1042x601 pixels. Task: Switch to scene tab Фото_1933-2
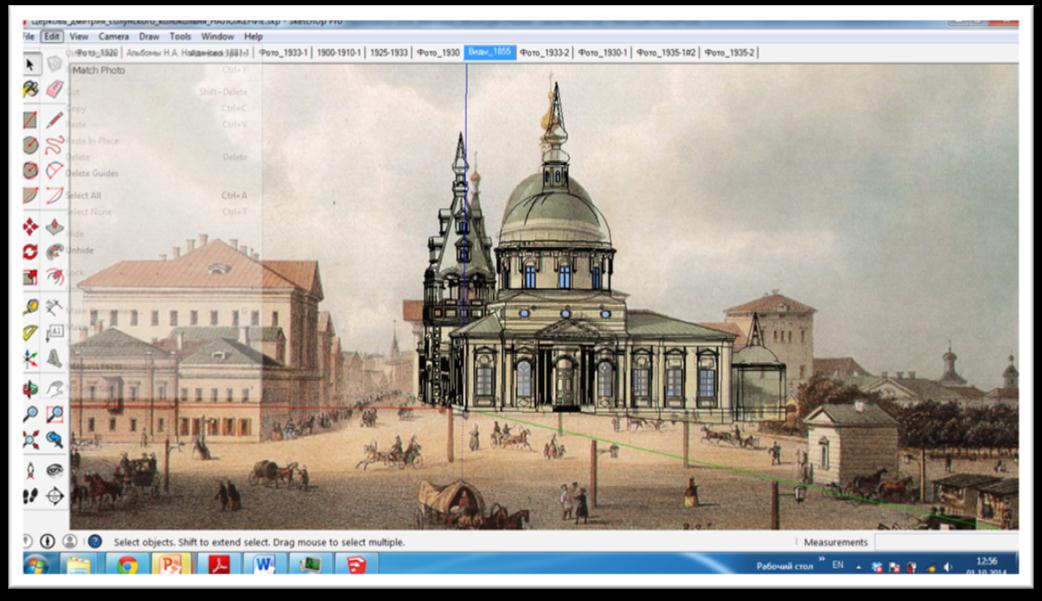tap(544, 53)
